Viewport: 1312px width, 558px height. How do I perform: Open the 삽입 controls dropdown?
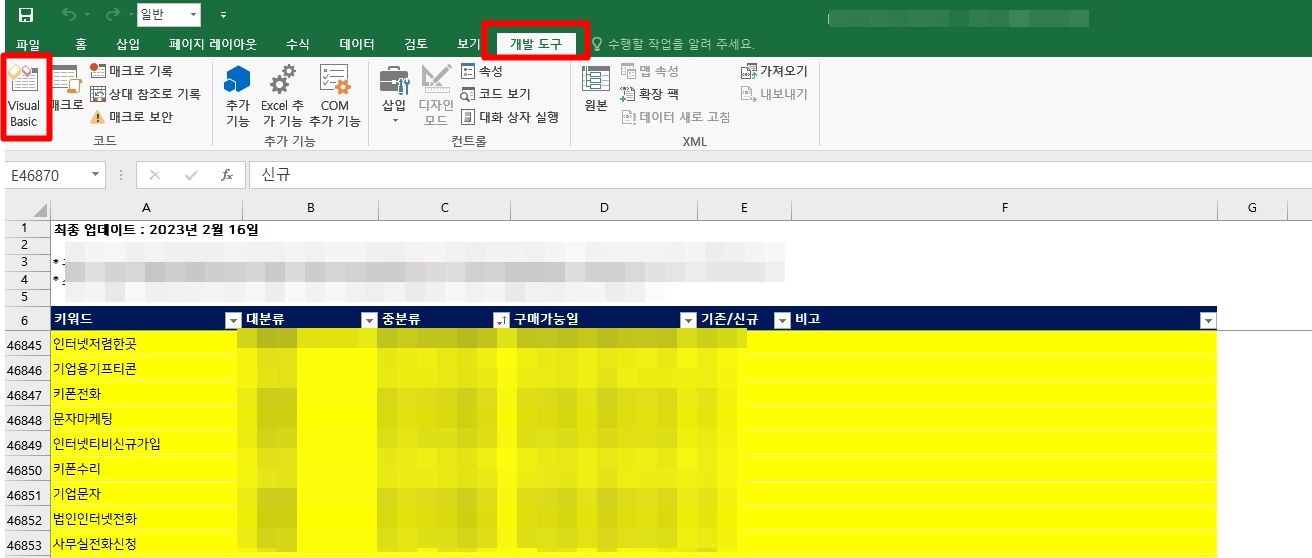coord(394,96)
